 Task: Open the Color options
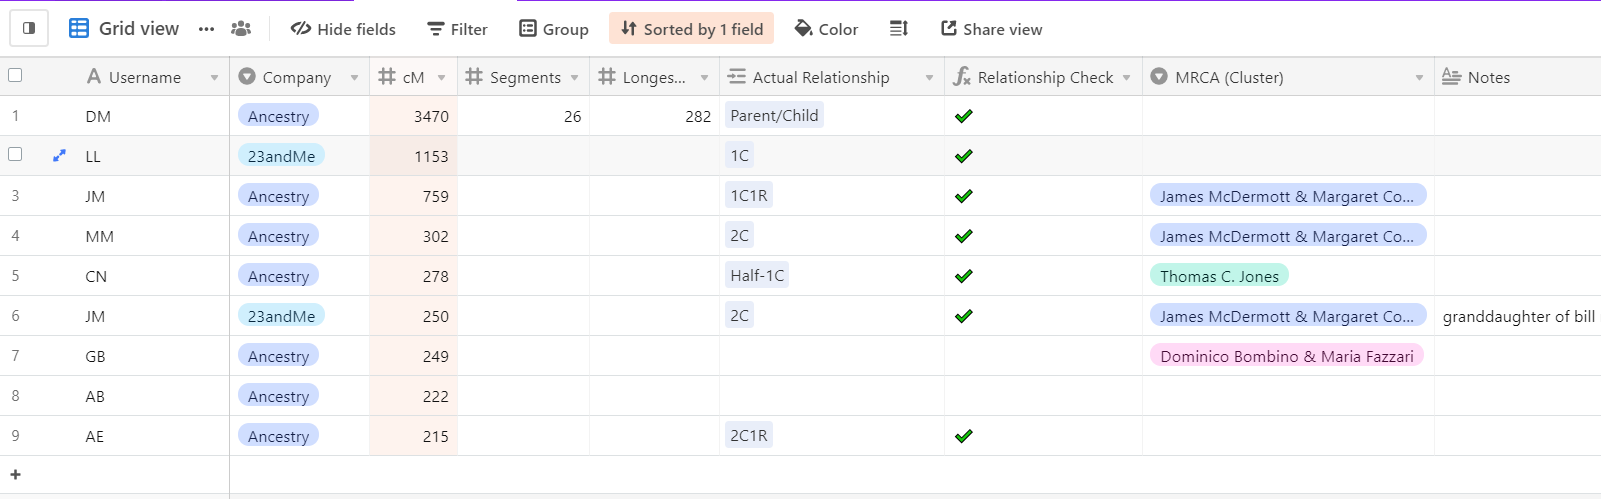tap(826, 29)
